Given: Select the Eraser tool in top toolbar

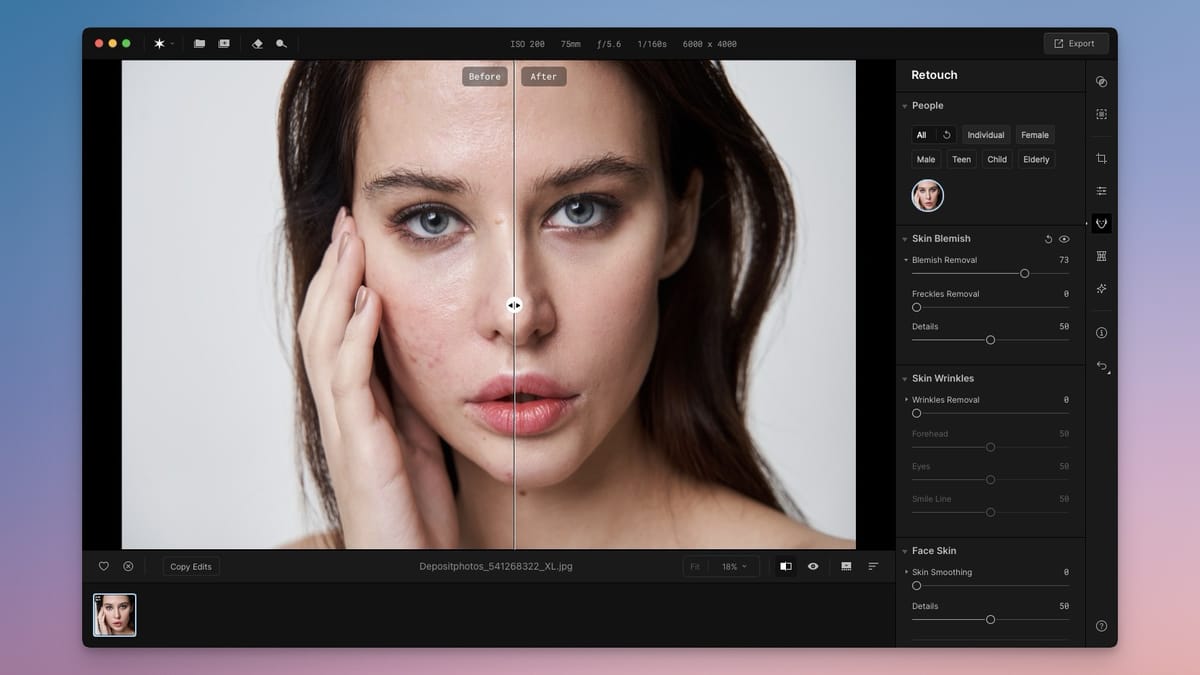Looking at the screenshot, I should coord(259,44).
